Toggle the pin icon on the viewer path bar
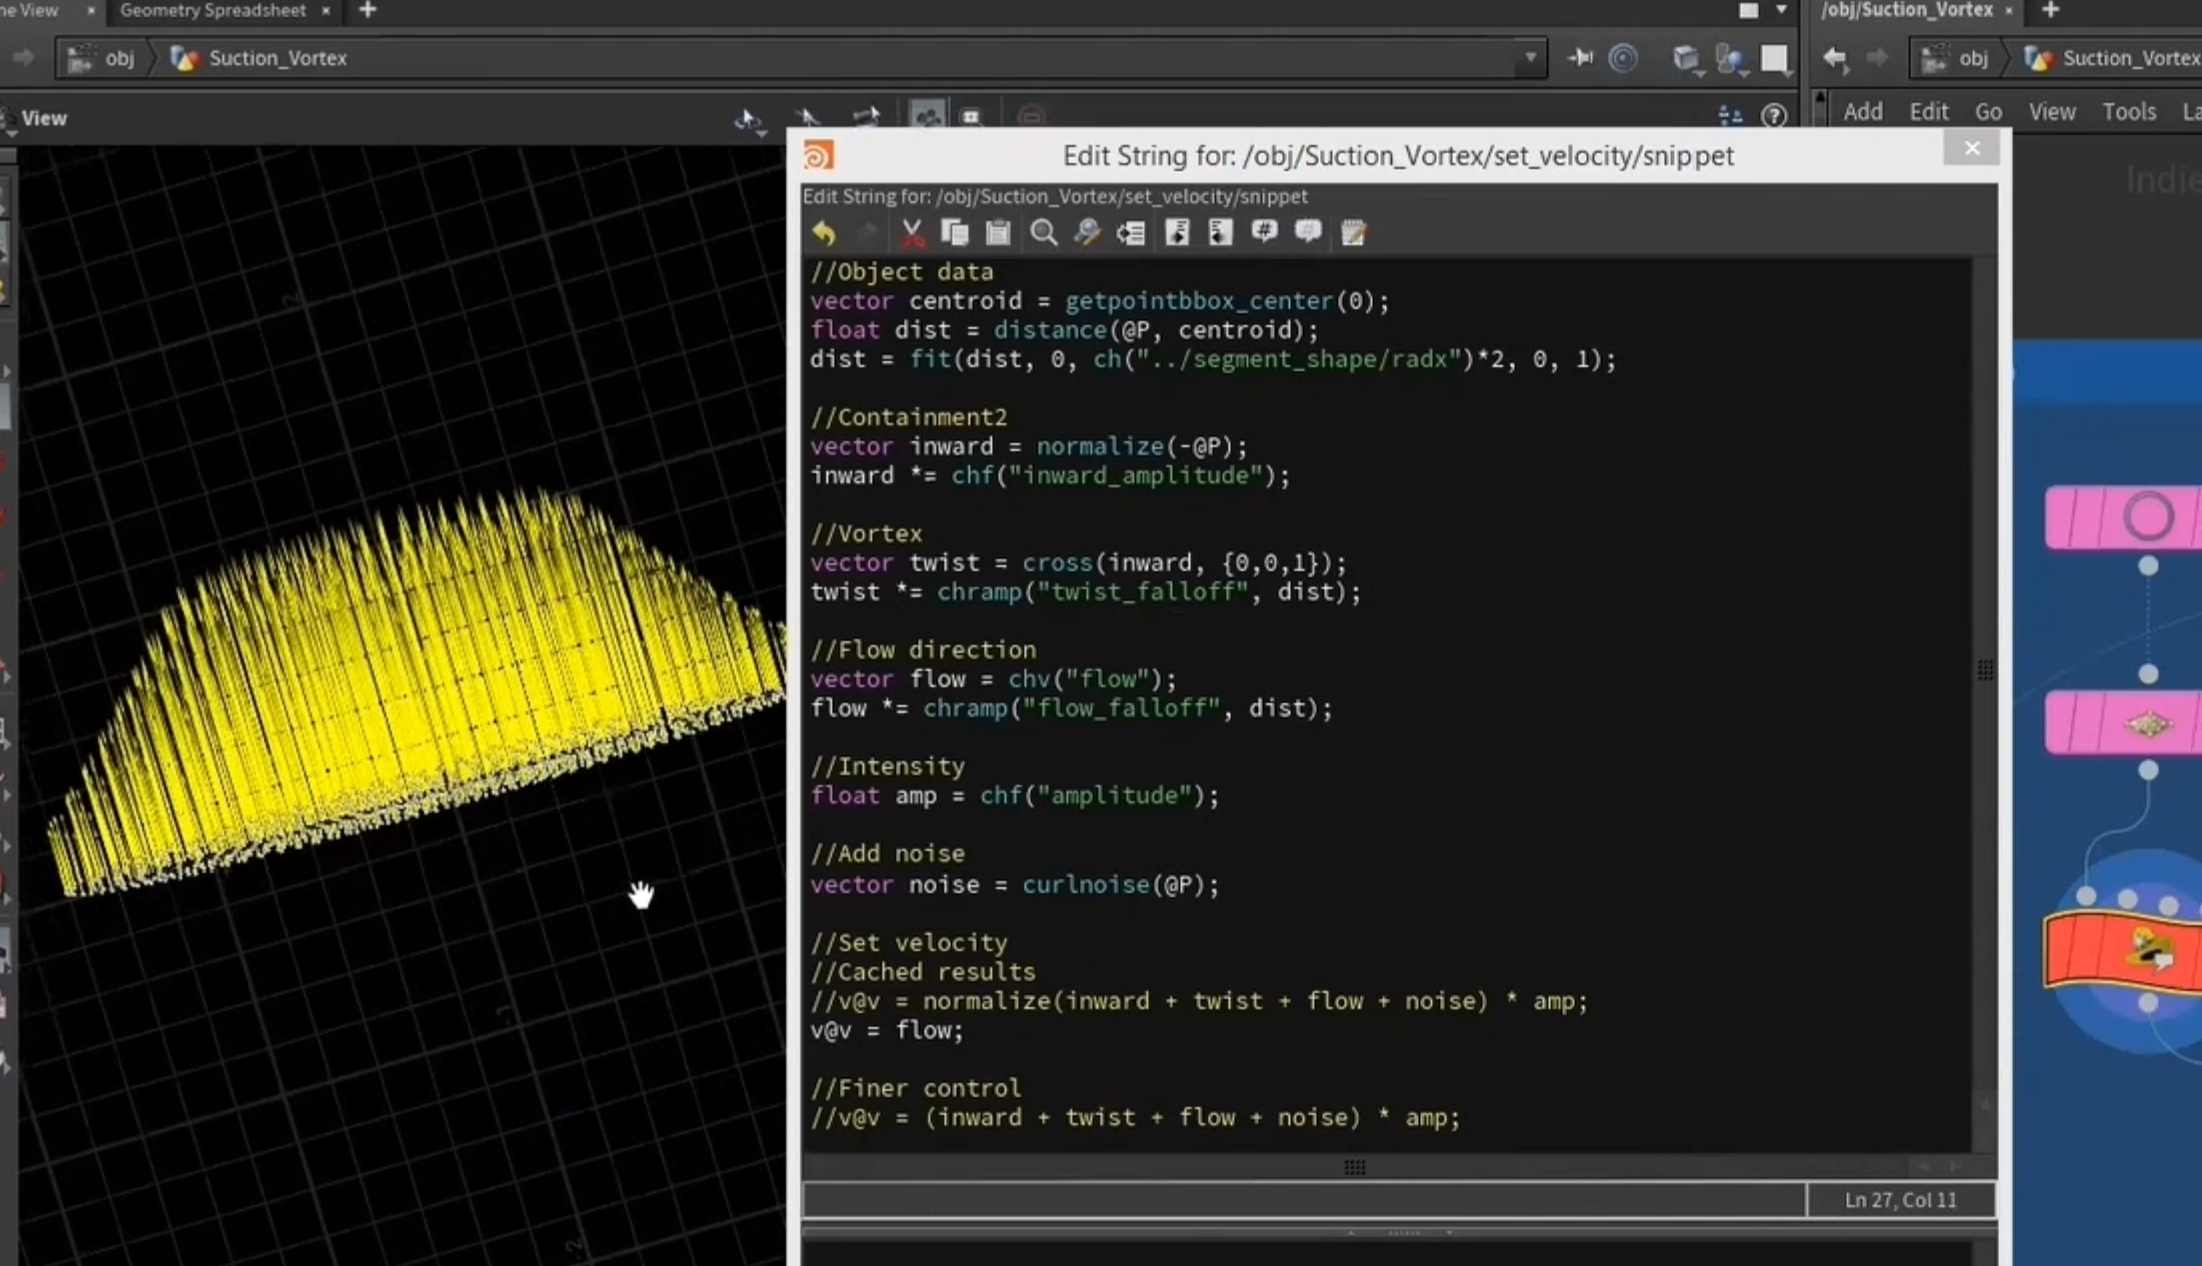 click(x=1580, y=58)
